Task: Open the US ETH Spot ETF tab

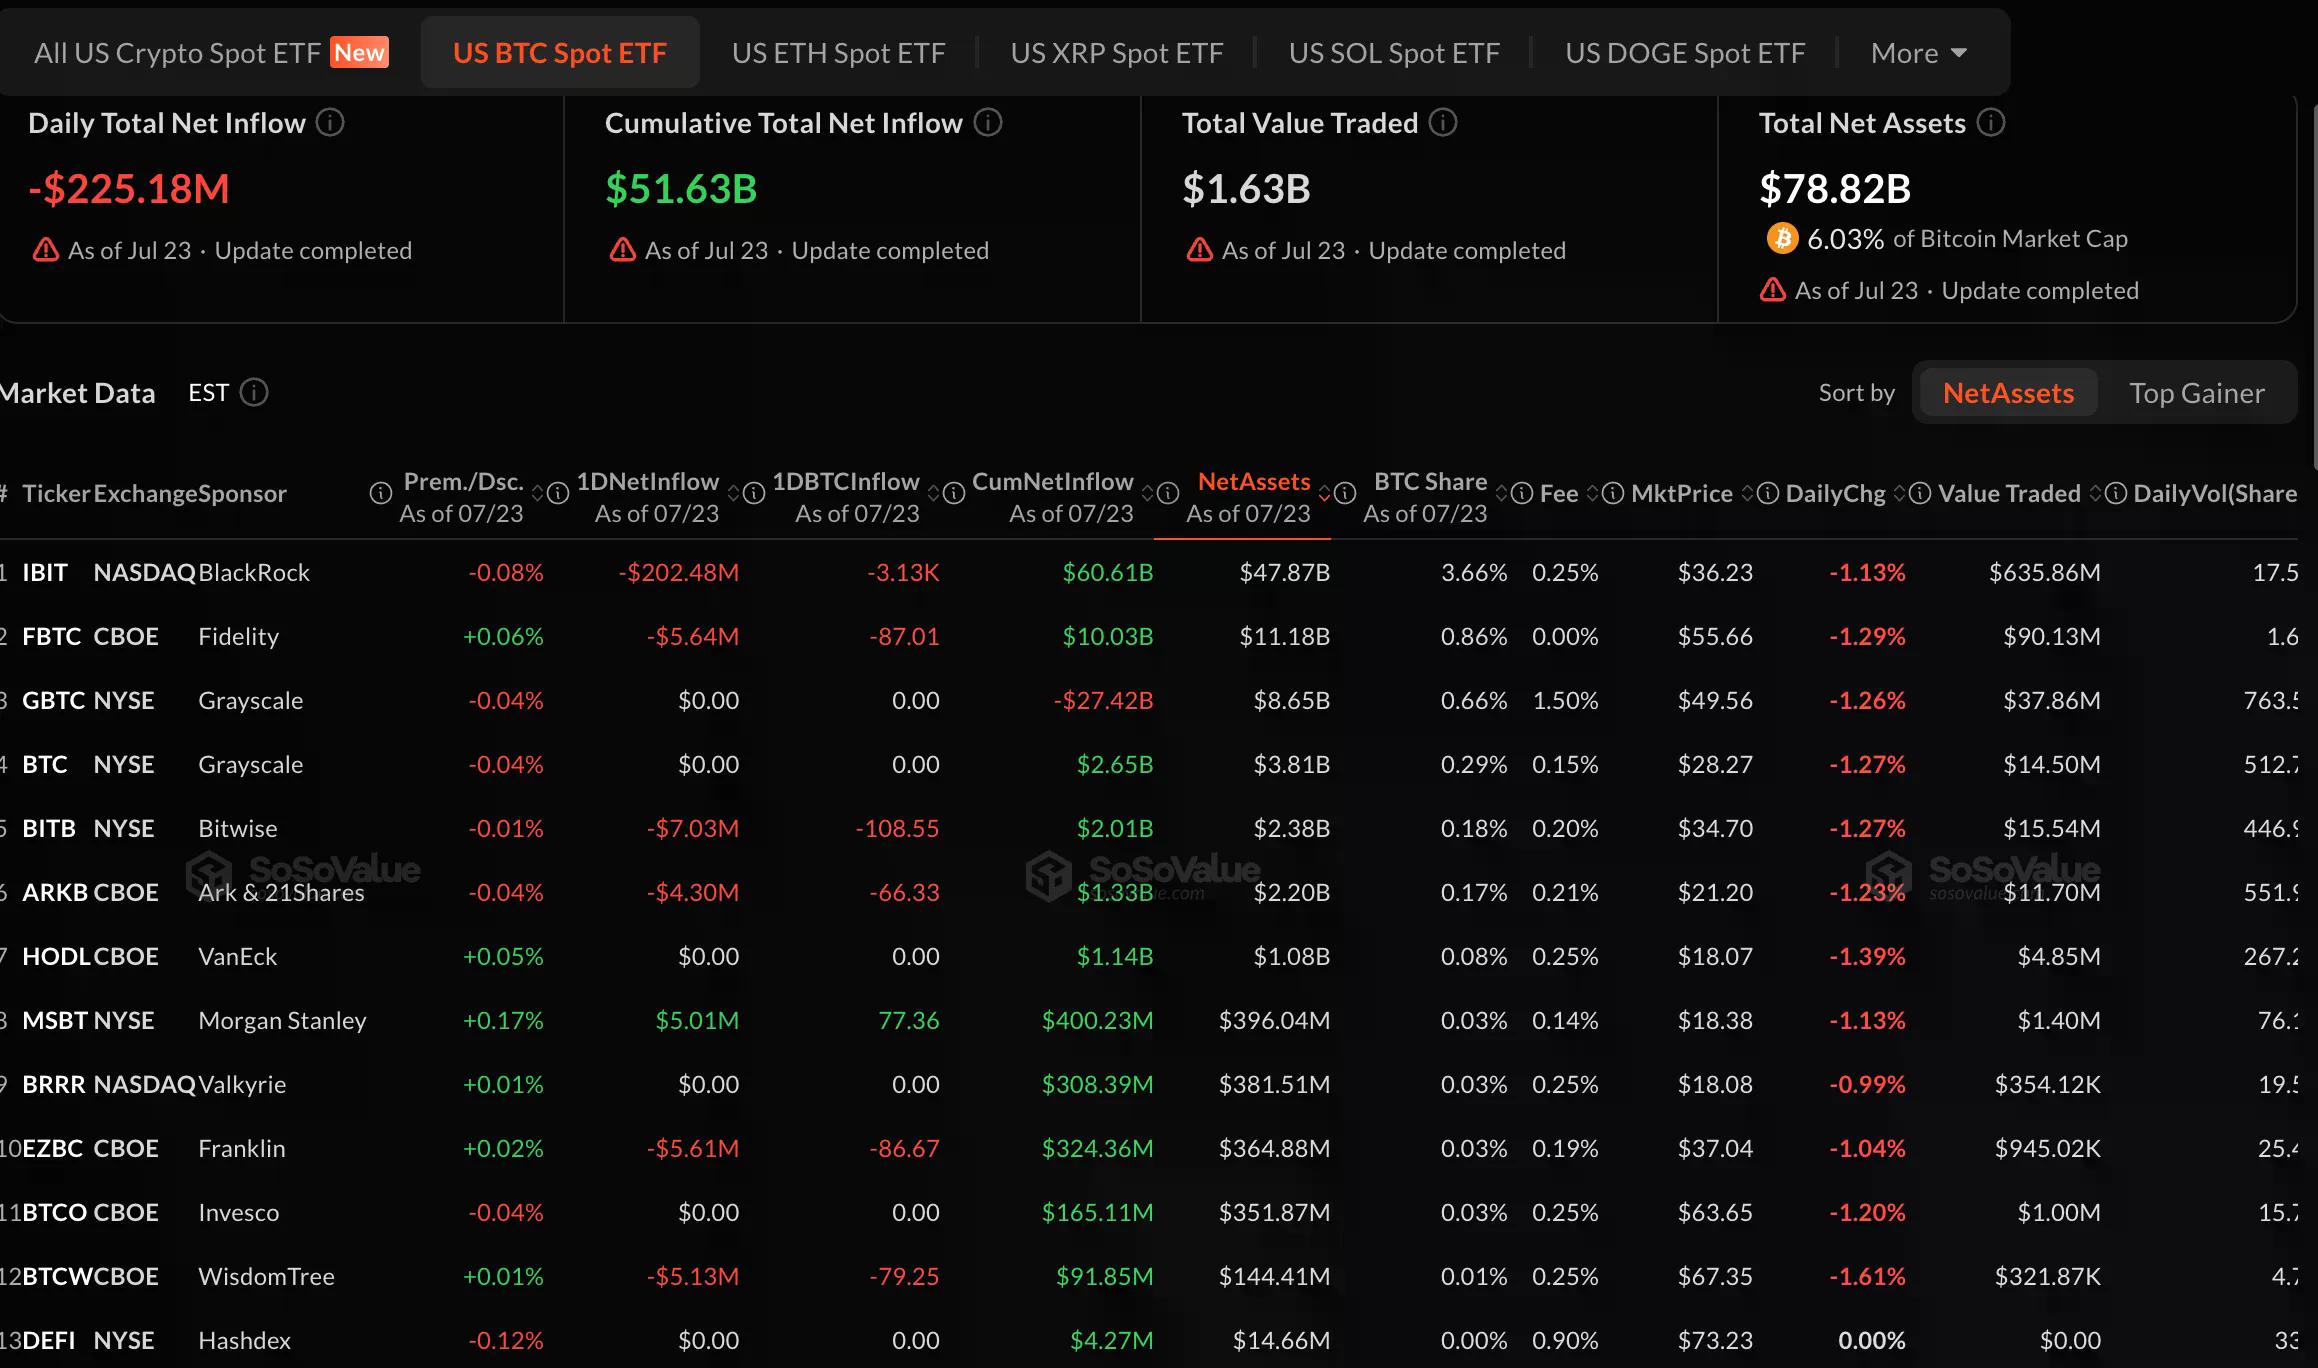Action: click(838, 53)
